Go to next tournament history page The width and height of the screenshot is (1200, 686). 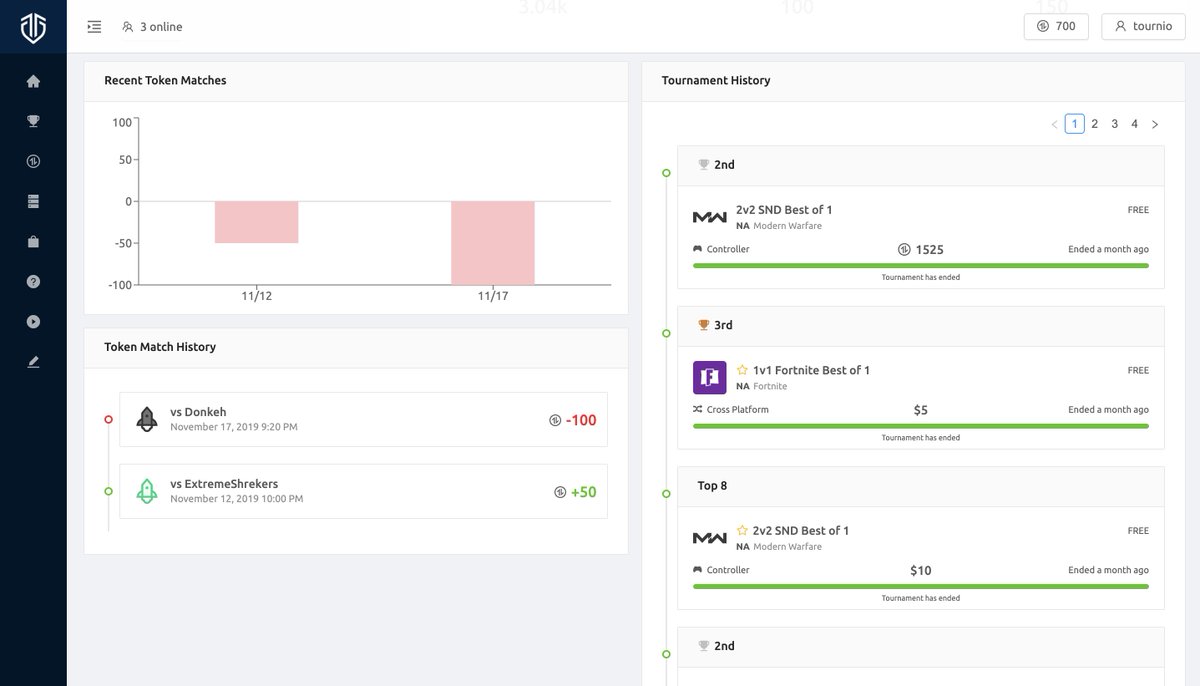[1155, 124]
